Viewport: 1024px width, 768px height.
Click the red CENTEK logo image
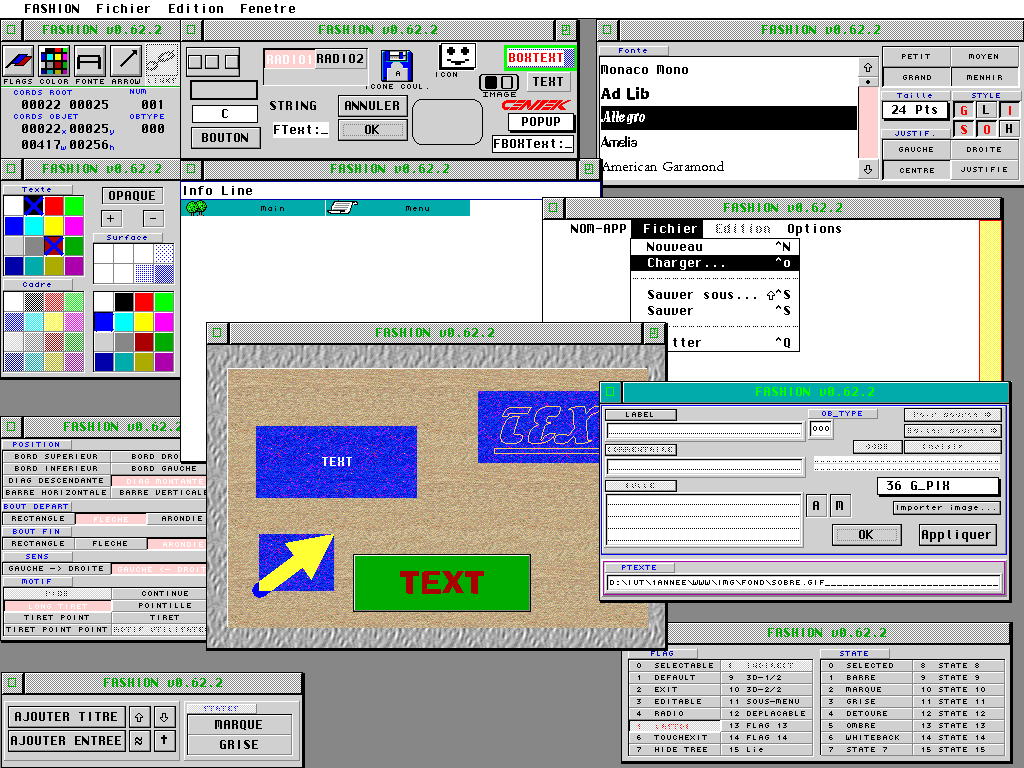[536, 104]
